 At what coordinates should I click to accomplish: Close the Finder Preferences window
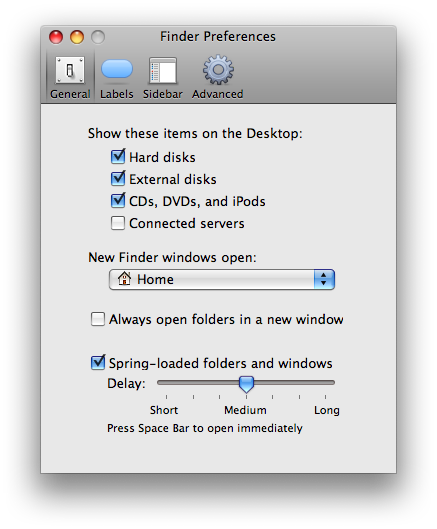pyautogui.click(x=56, y=37)
